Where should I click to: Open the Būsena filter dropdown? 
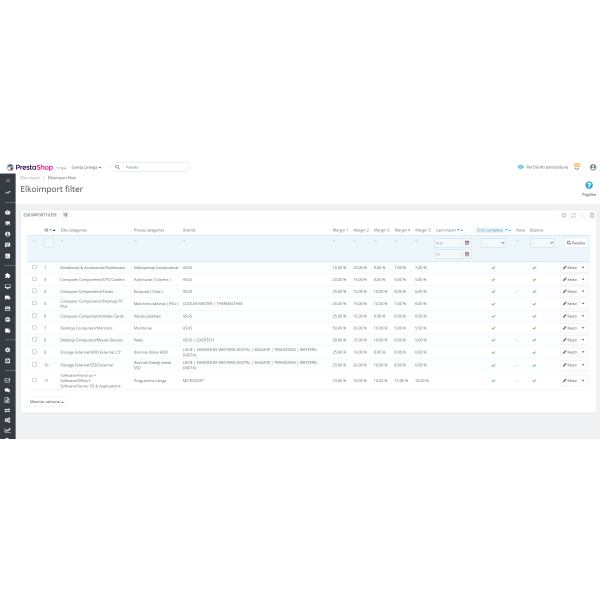pos(541,243)
